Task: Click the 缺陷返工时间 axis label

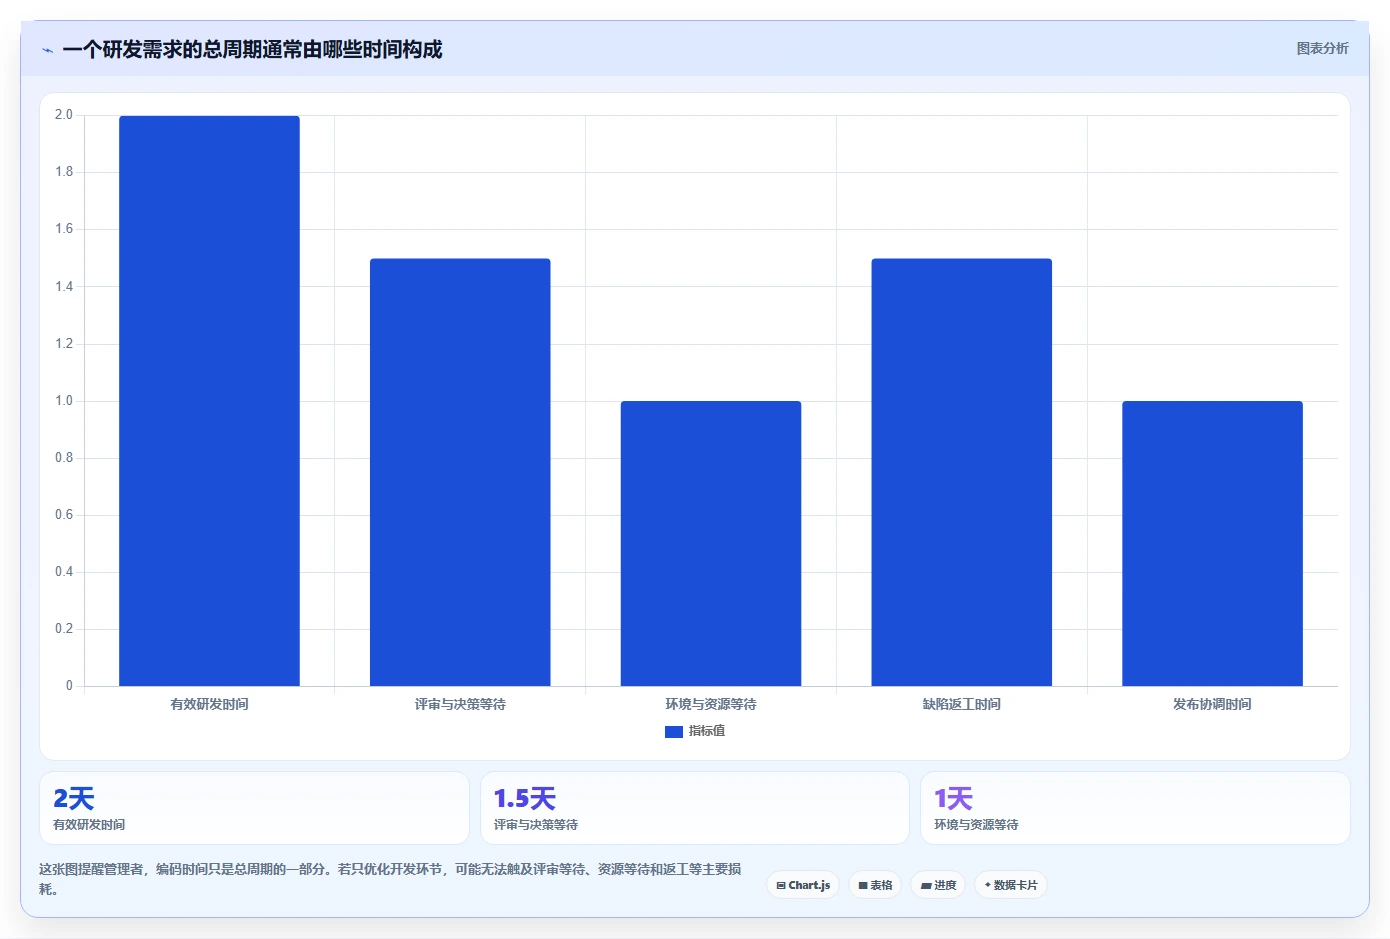Action: (x=961, y=704)
